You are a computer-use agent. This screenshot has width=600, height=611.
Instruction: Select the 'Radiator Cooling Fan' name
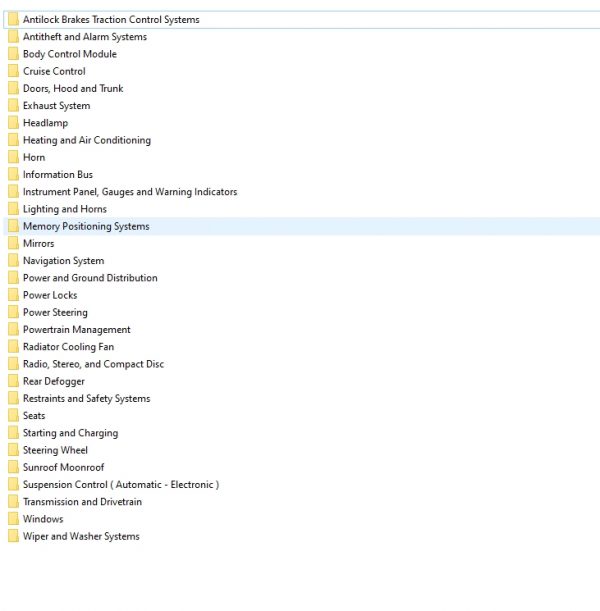click(69, 347)
